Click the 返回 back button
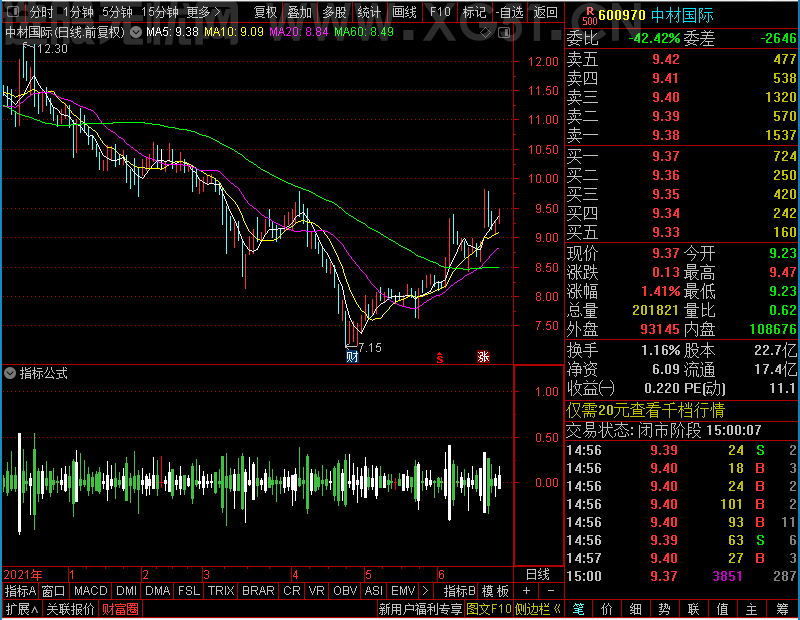Viewport: 800px width, 620px height. tap(545, 12)
